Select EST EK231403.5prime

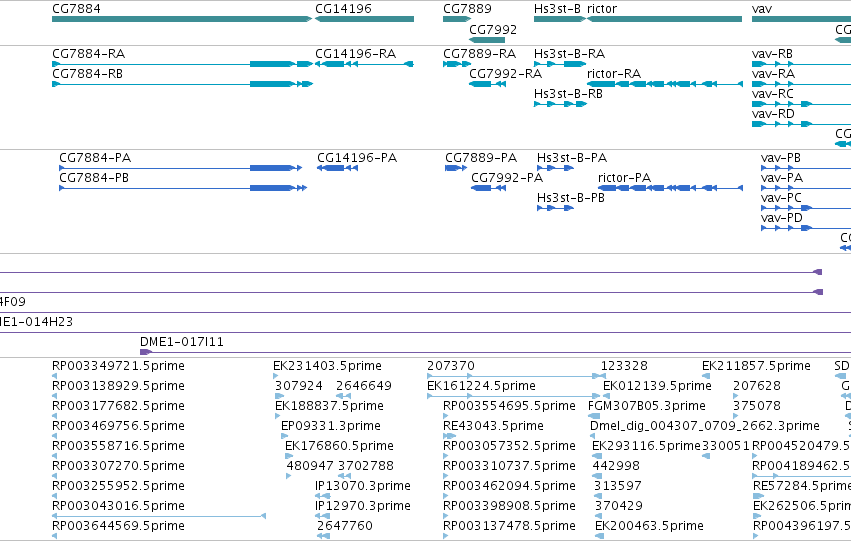coord(327,366)
